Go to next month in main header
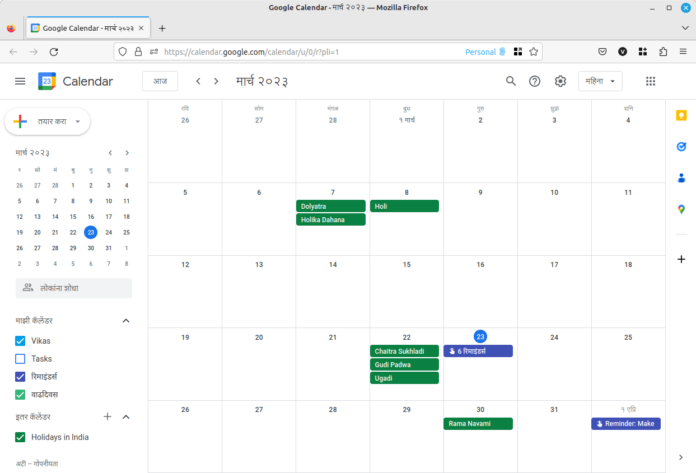This screenshot has width=696, height=473. click(x=216, y=81)
